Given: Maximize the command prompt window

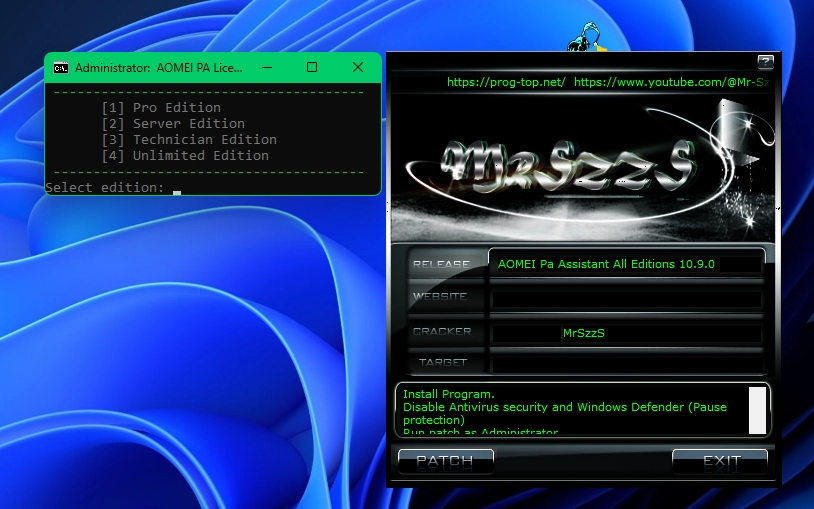Looking at the screenshot, I should click(x=312, y=68).
